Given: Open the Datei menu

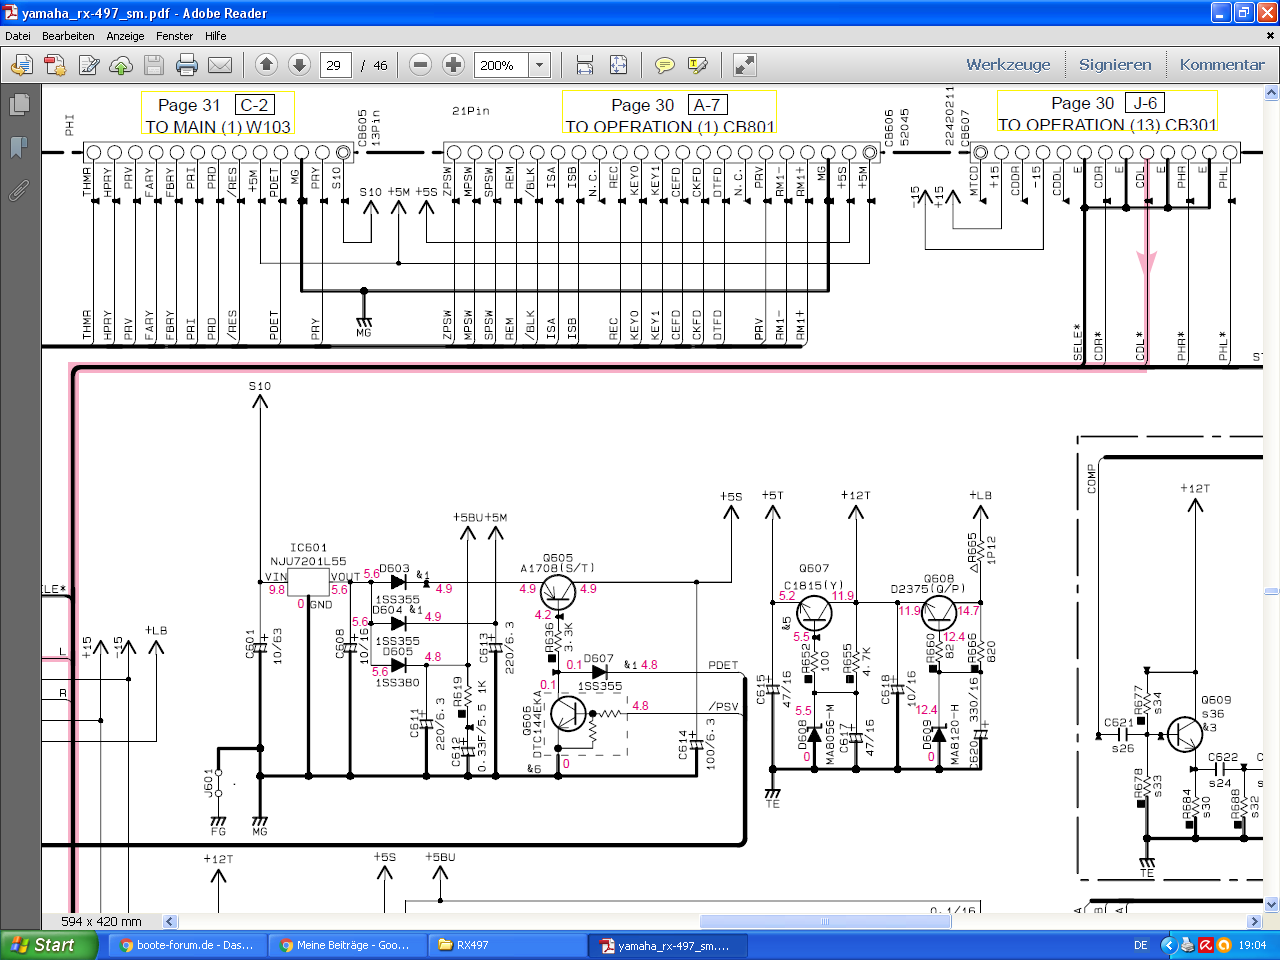Looking at the screenshot, I should 18,36.
